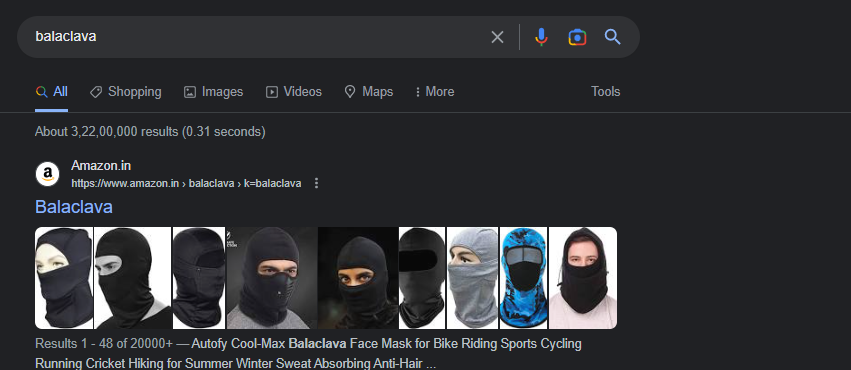Click the Amazon.in site name

(101, 166)
